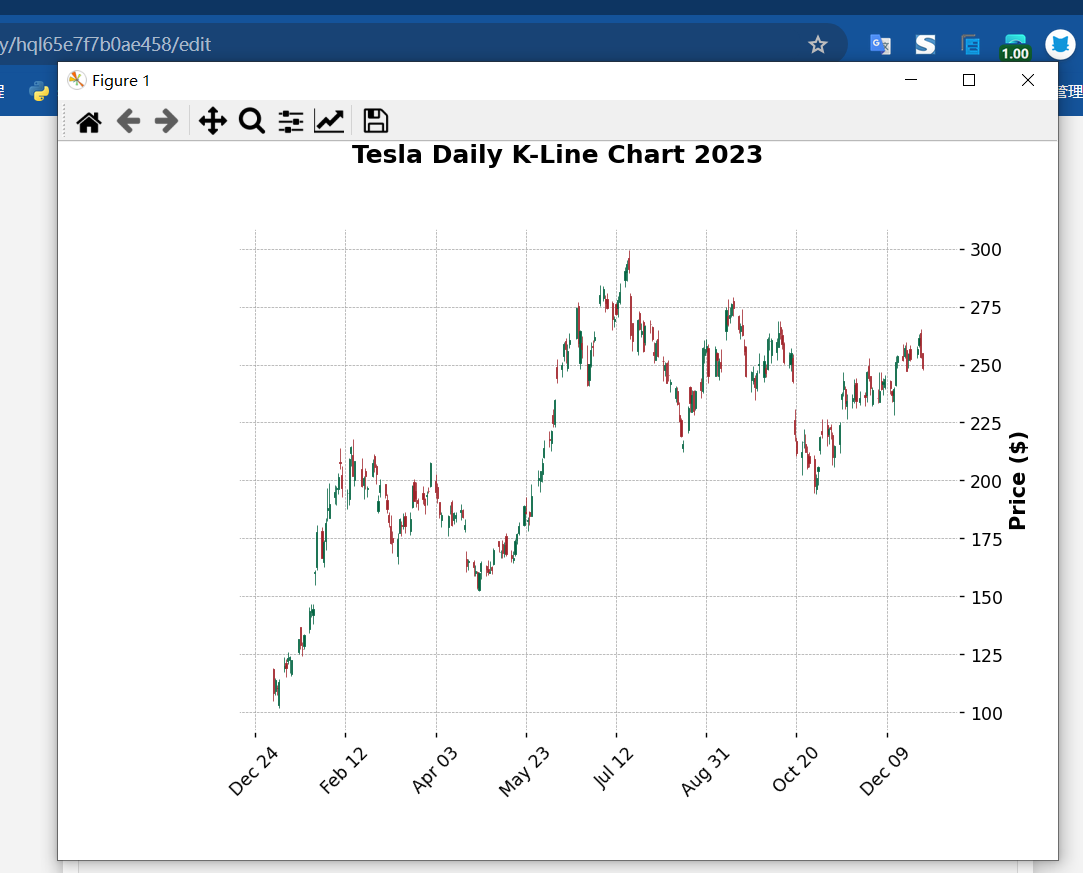Toggle the Pan axes tool

tap(212, 122)
